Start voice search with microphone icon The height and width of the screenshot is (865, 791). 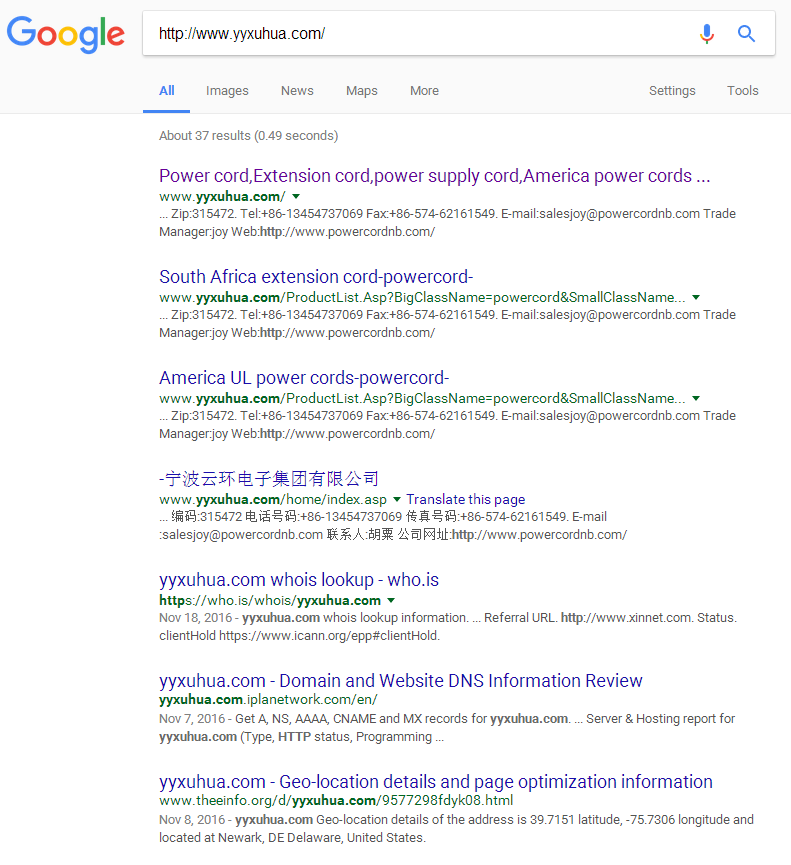point(707,34)
